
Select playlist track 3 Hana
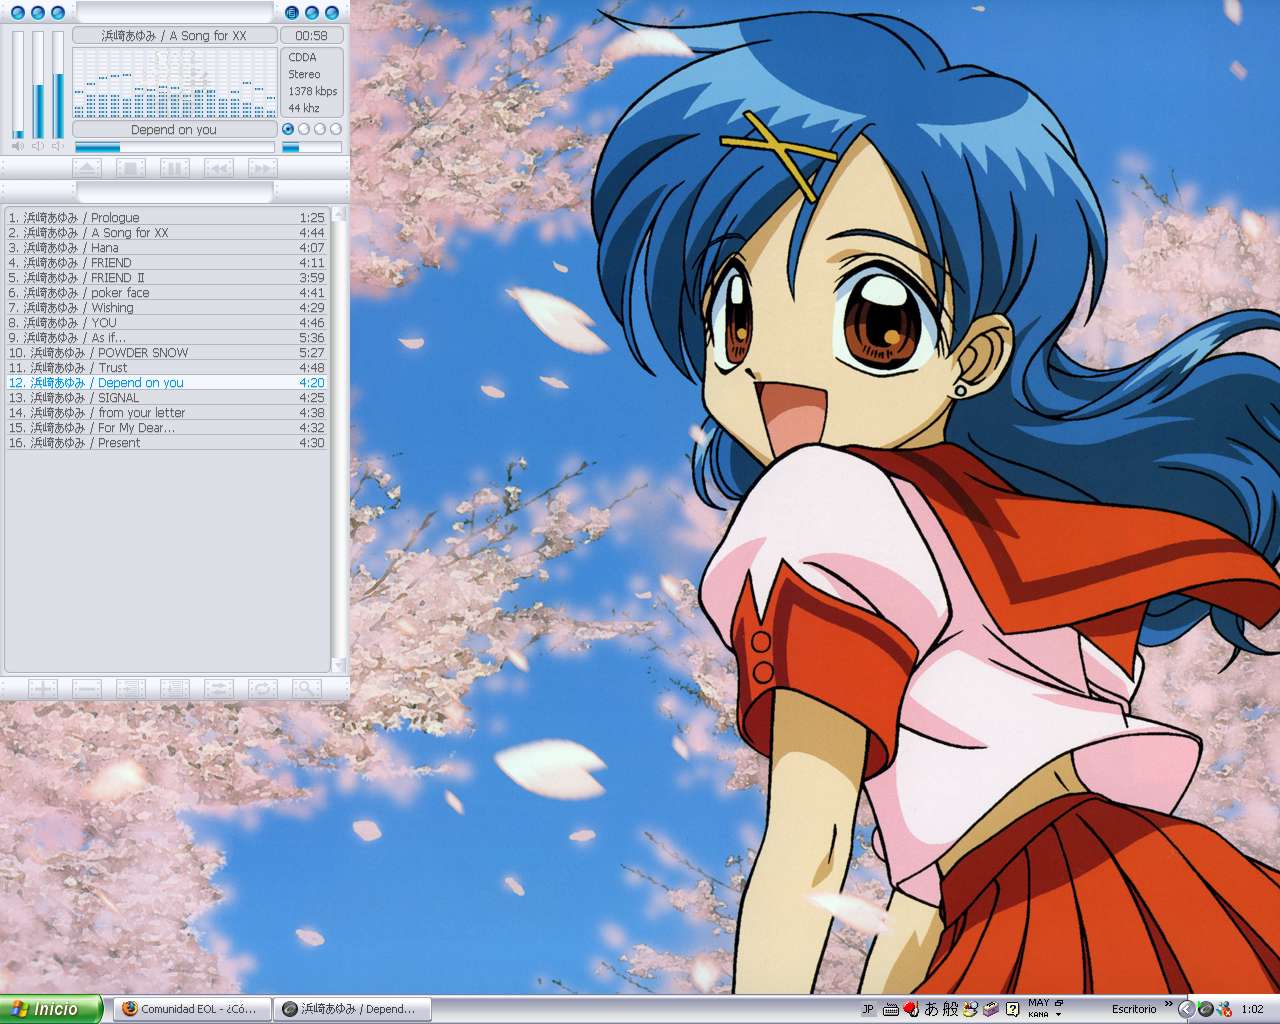tap(167, 247)
